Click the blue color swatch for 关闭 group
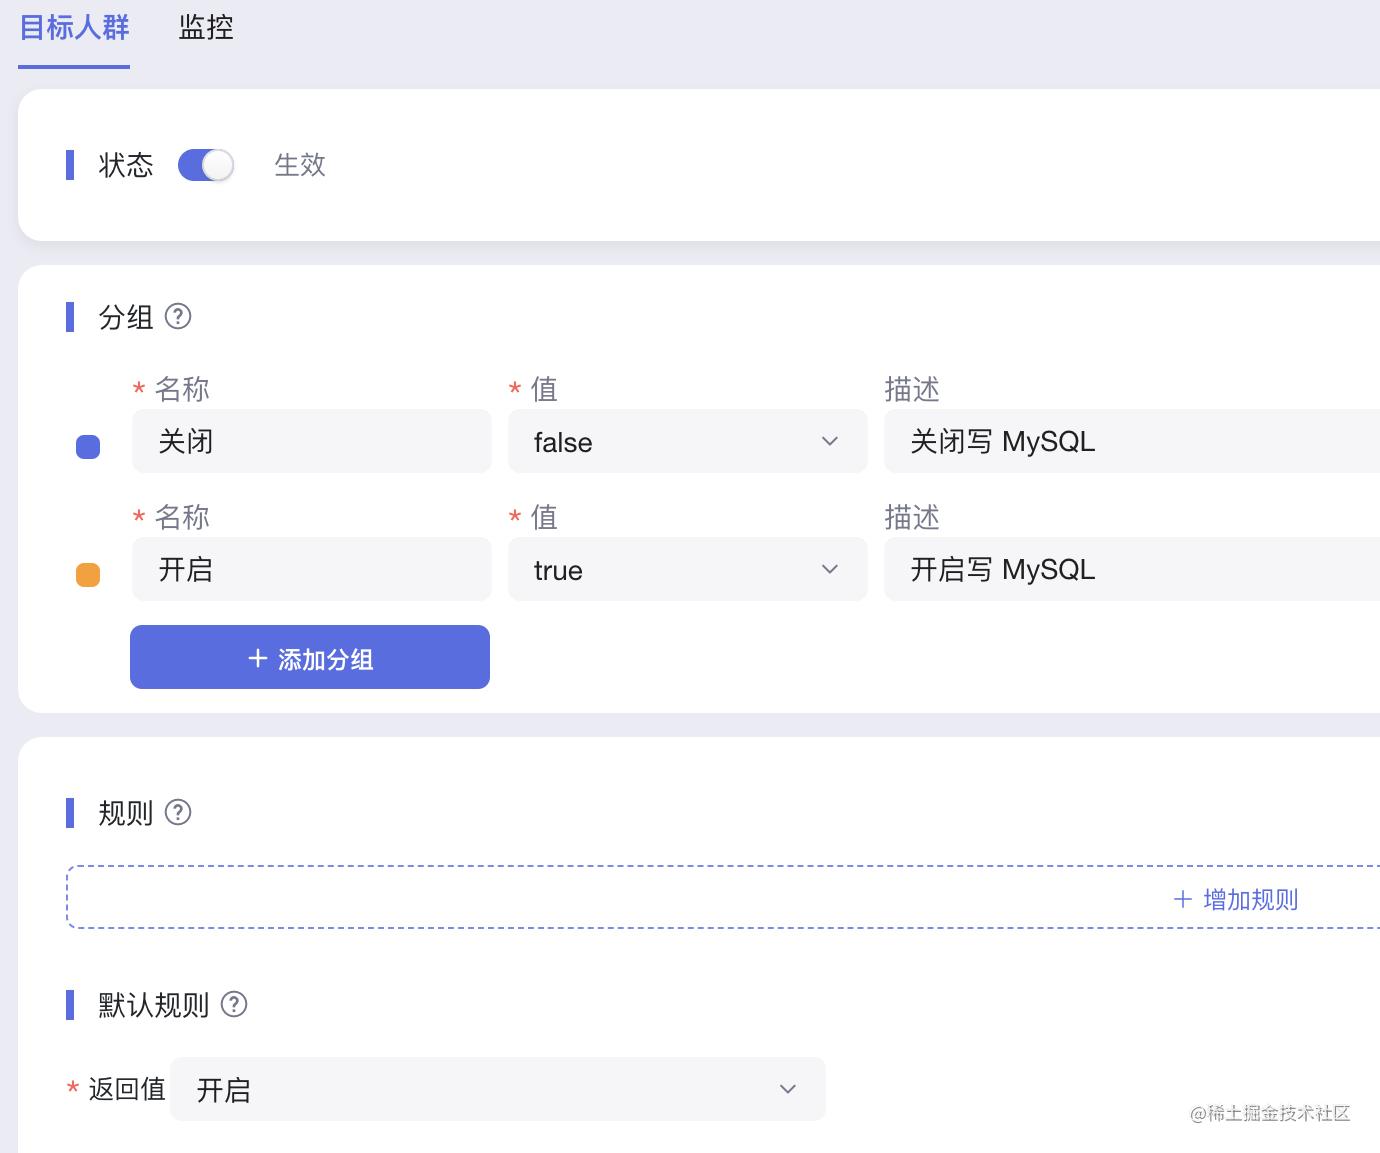This screenshot has width=1380, height=1153. tap(88, 447)
